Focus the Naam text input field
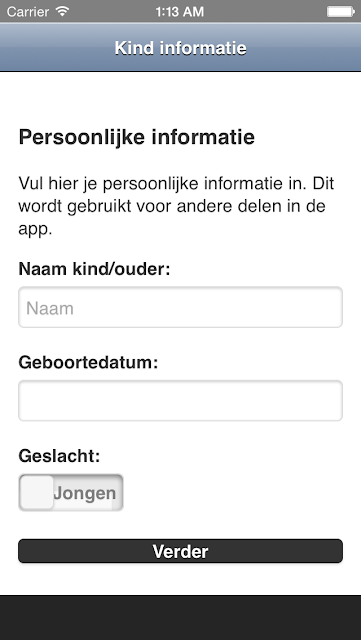 pos(180,307)
